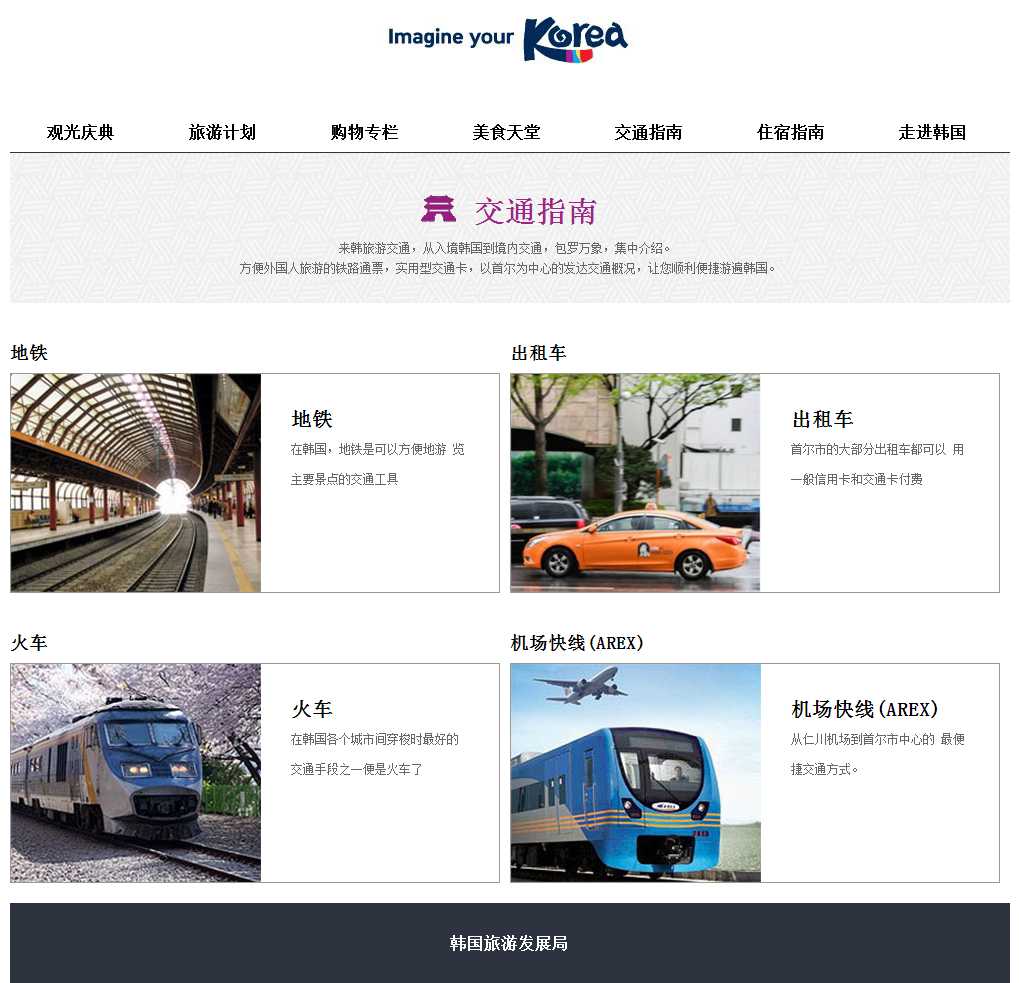
Task: Click the 地铁 section heading above the card
Action: coord(29,353)
